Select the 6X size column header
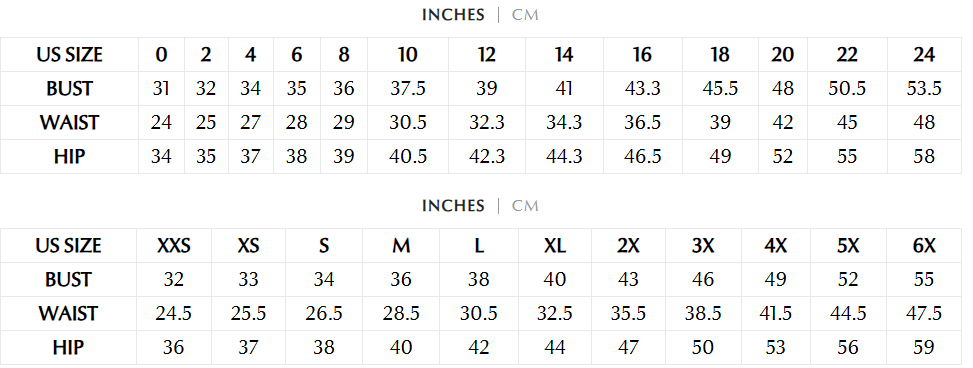The width and height of the screenshot is (973, 368). (x=924, y=246)
